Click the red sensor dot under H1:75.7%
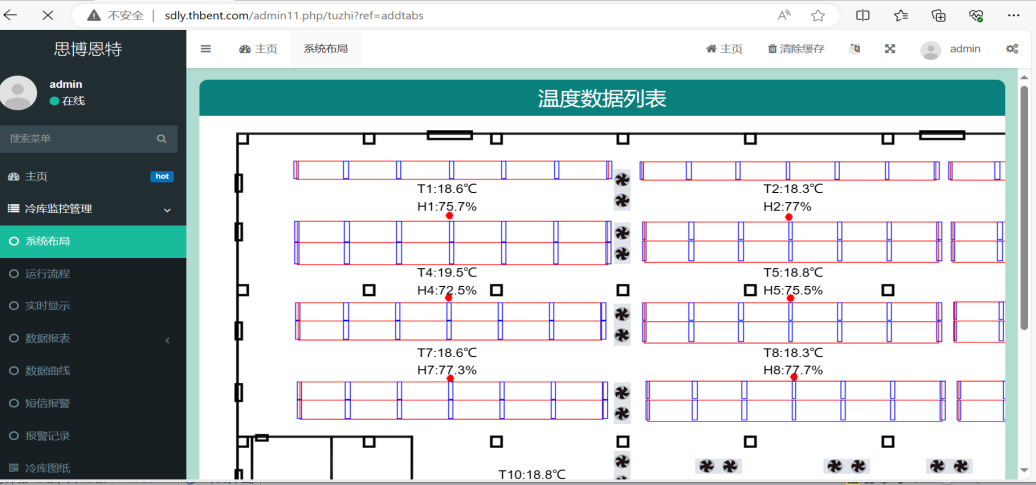The image size is (1036, 485). tap(450, 216)
